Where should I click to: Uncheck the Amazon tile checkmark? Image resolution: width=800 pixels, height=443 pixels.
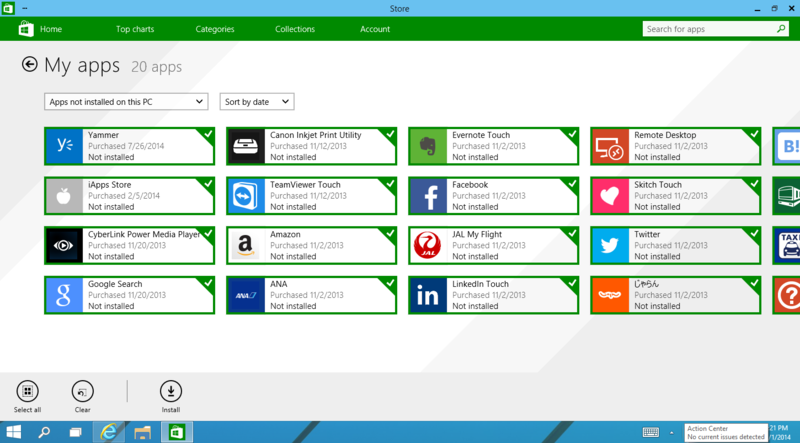[390, 233]
